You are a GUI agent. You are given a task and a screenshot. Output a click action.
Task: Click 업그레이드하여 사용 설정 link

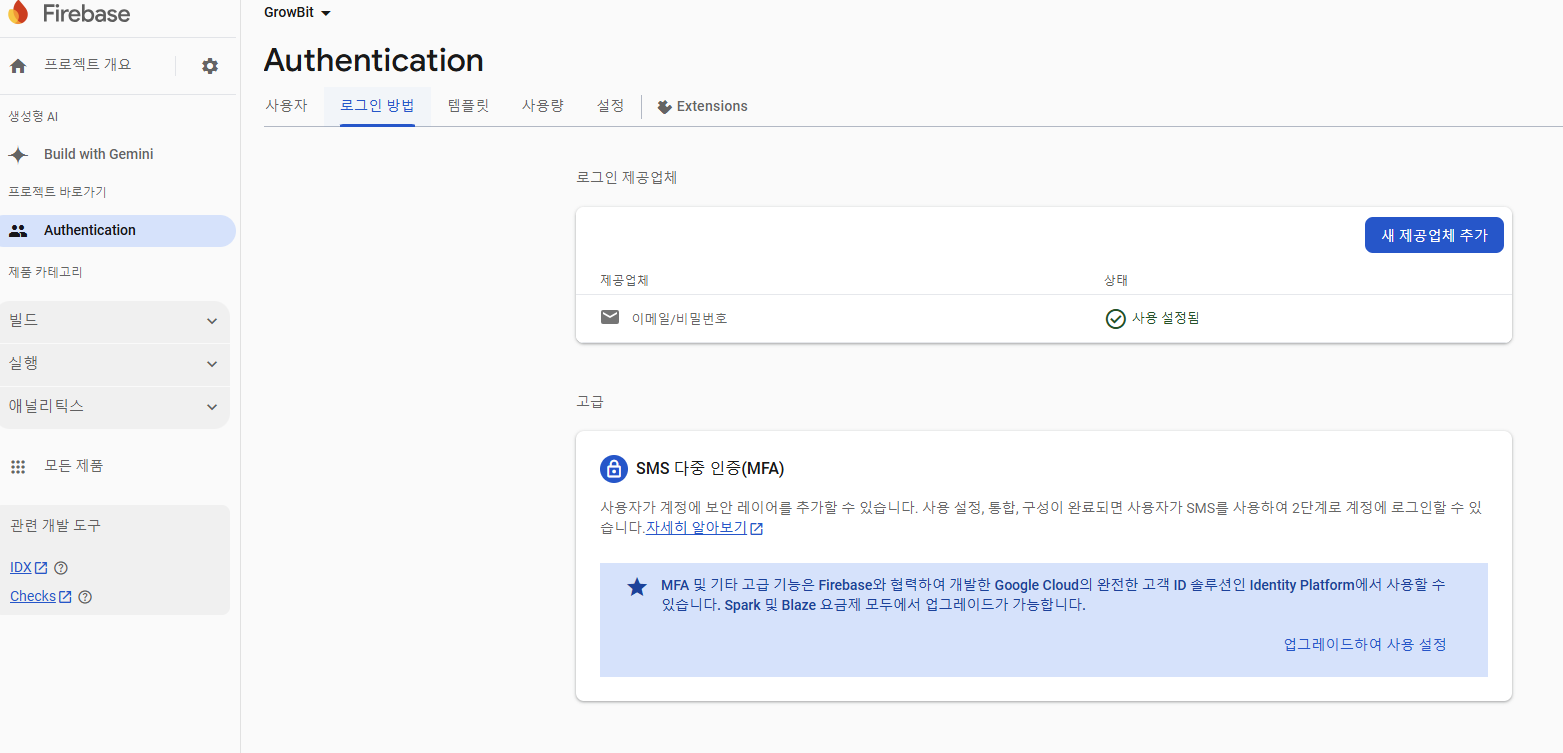coord(1365,645)
